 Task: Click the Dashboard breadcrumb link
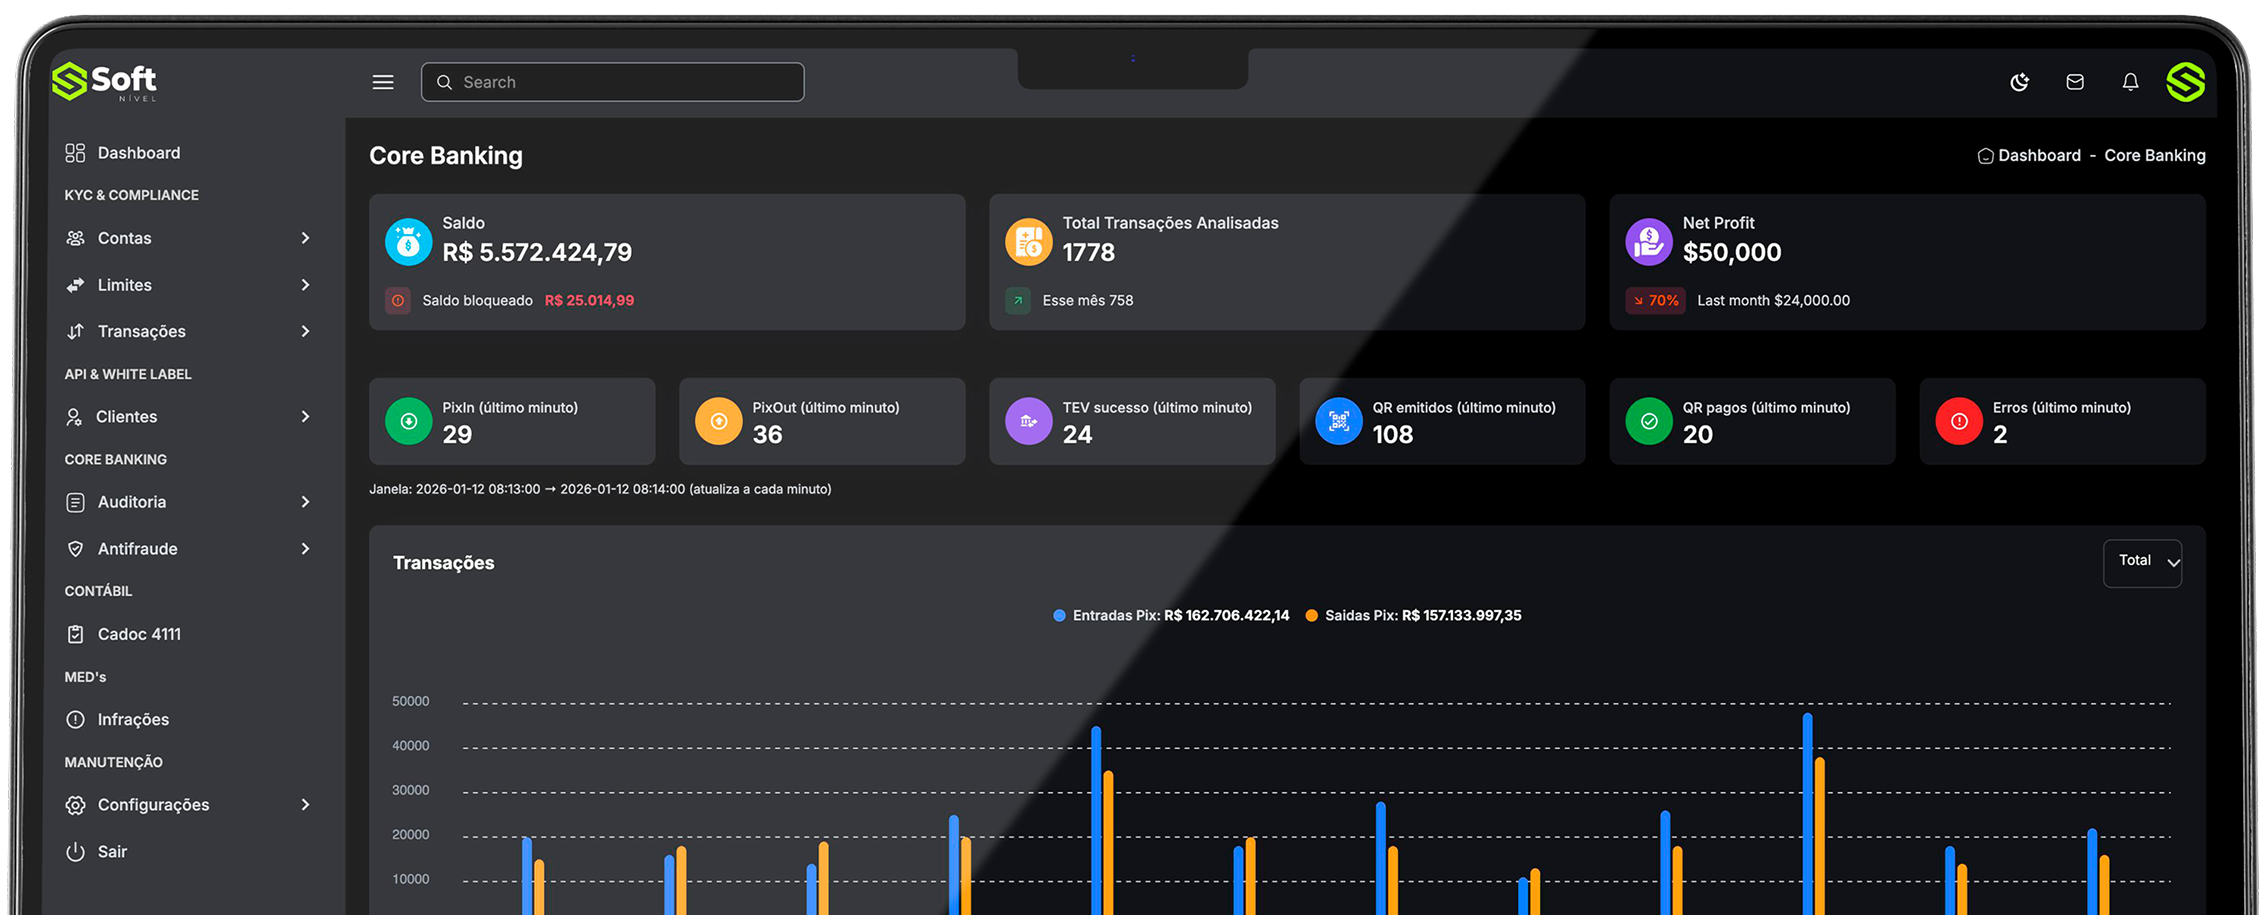click(x=2040, y=155)
